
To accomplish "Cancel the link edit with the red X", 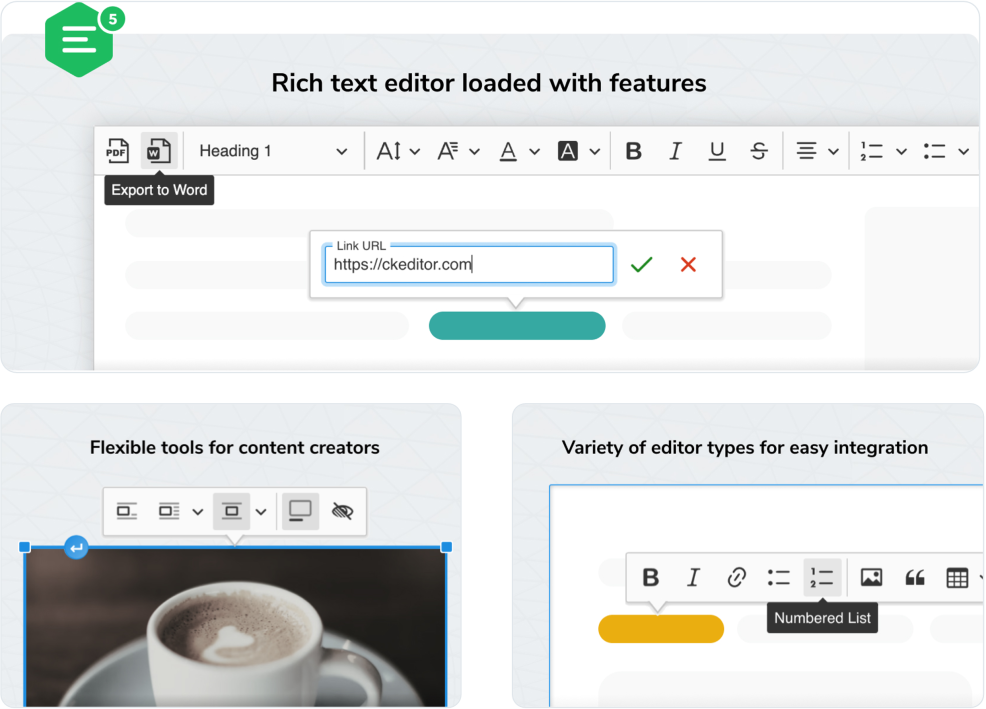I will (687, 264).
